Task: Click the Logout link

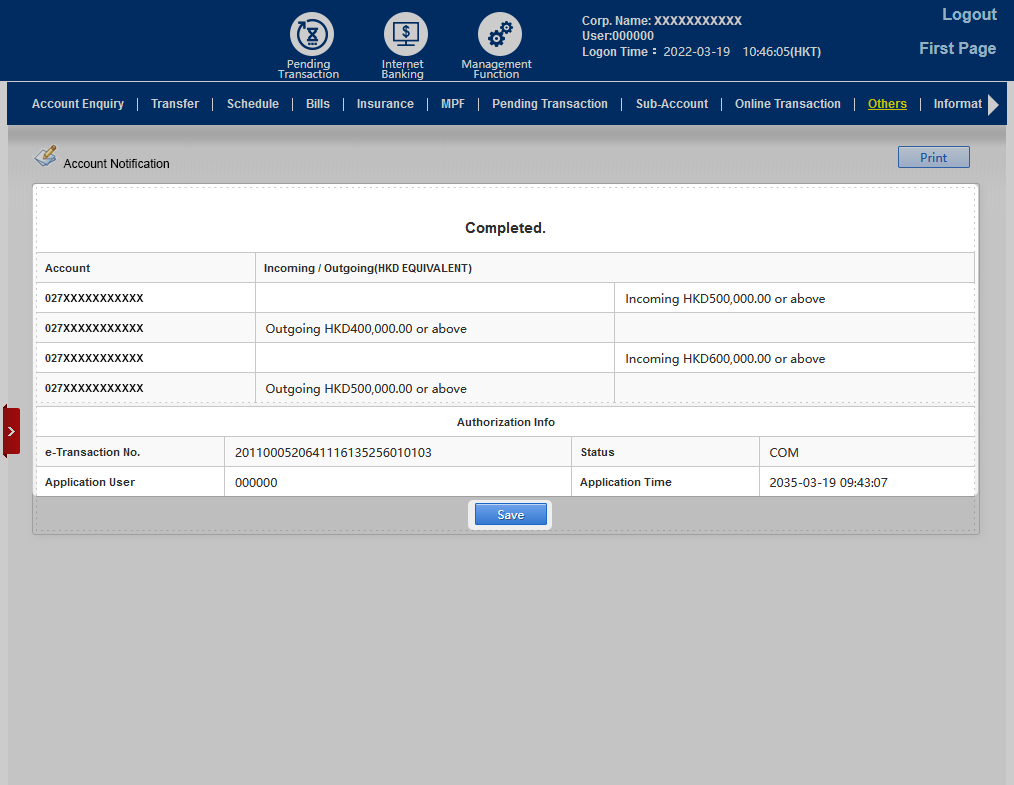Action: pos(969,14)
